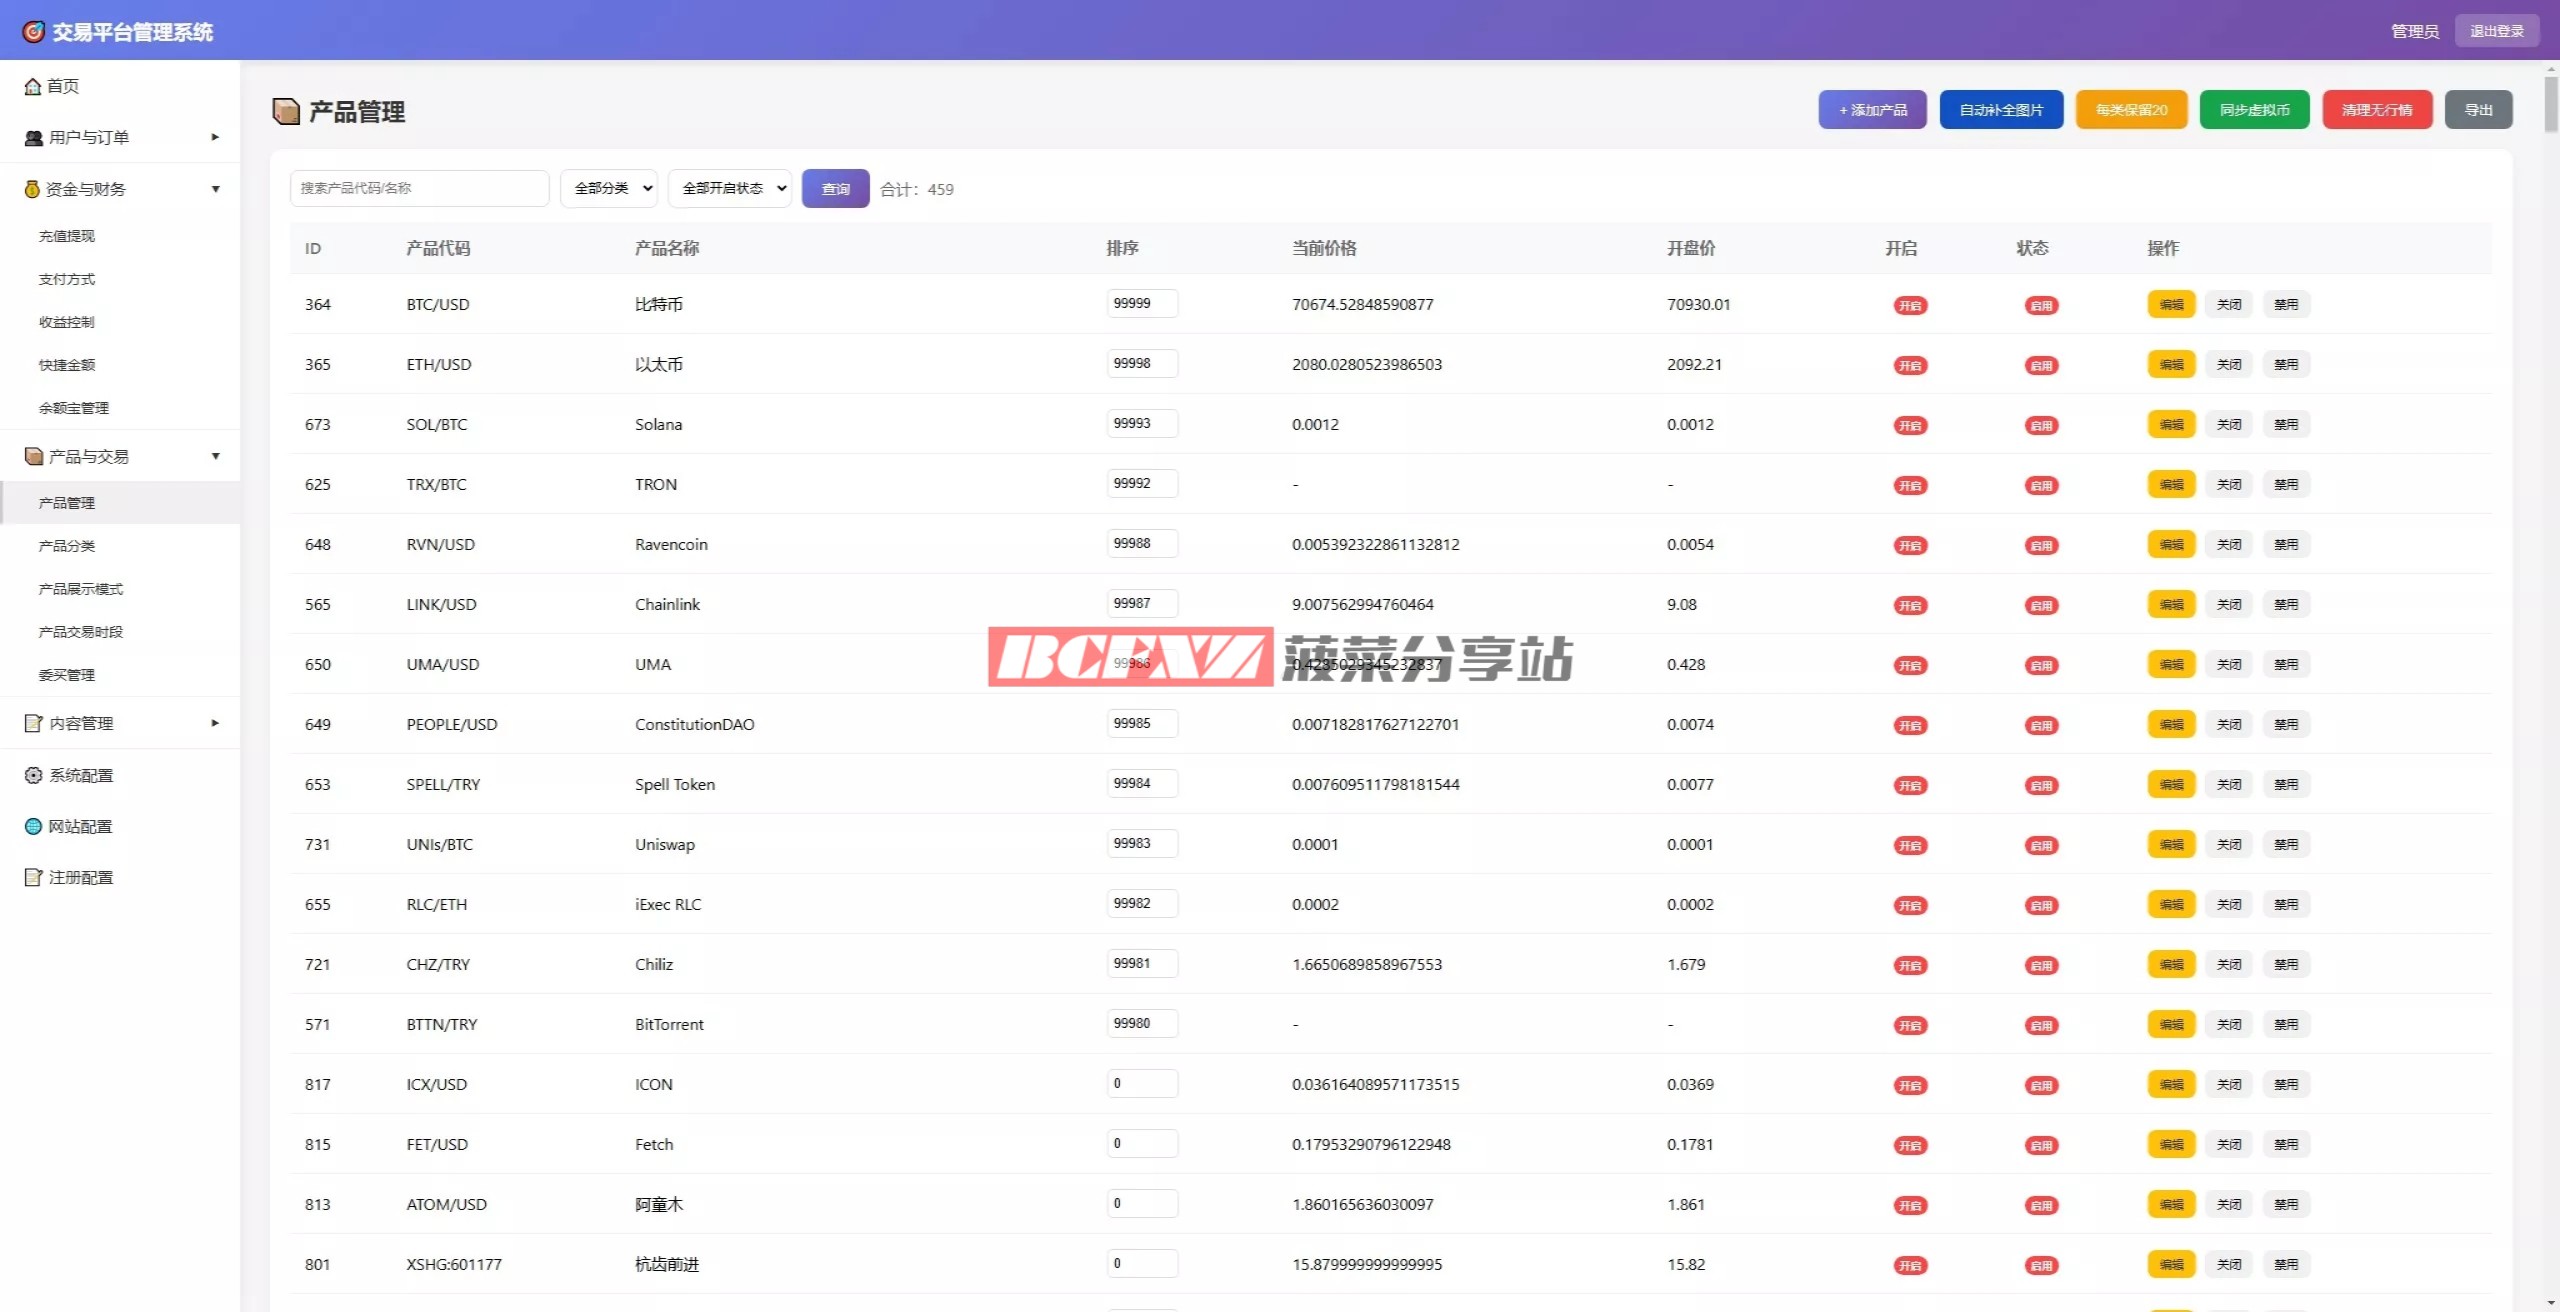Open the 充值提现 submenu item
The height and width of the screenshot is (1312, 2560).
coord(67,236)
